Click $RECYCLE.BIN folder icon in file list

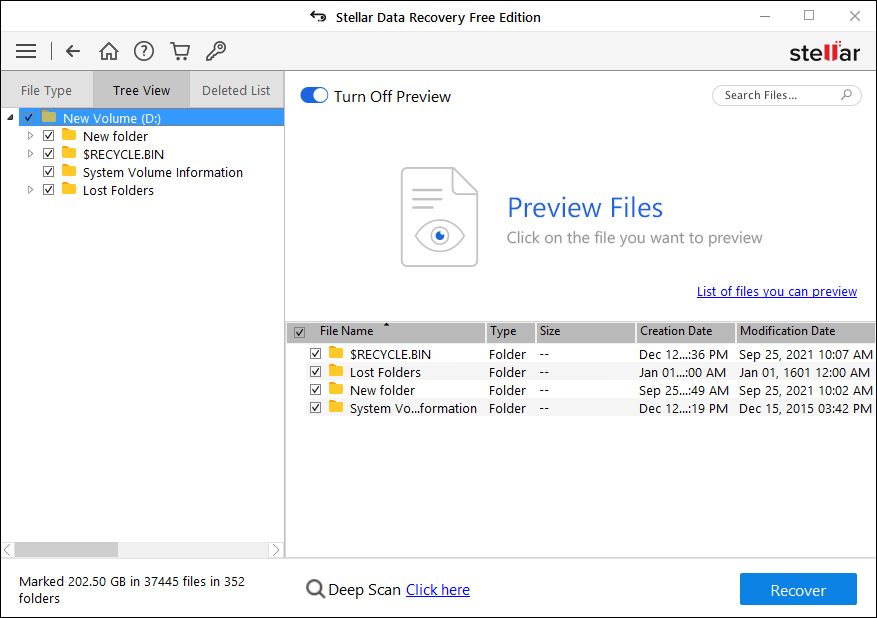coord(336,353)
